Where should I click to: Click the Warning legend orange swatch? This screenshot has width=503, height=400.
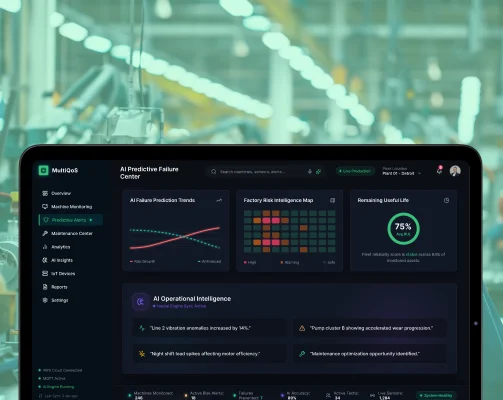coord(282,262)
